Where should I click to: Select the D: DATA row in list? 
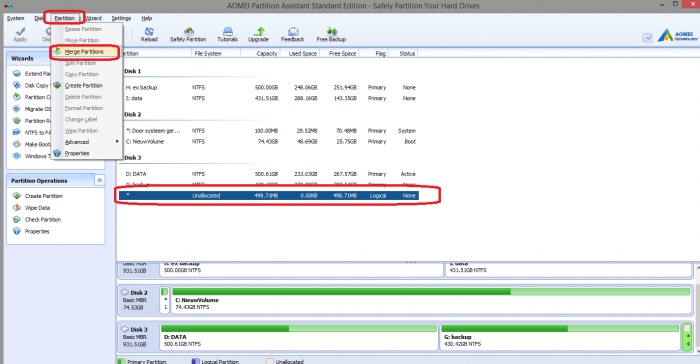[269, 174]
